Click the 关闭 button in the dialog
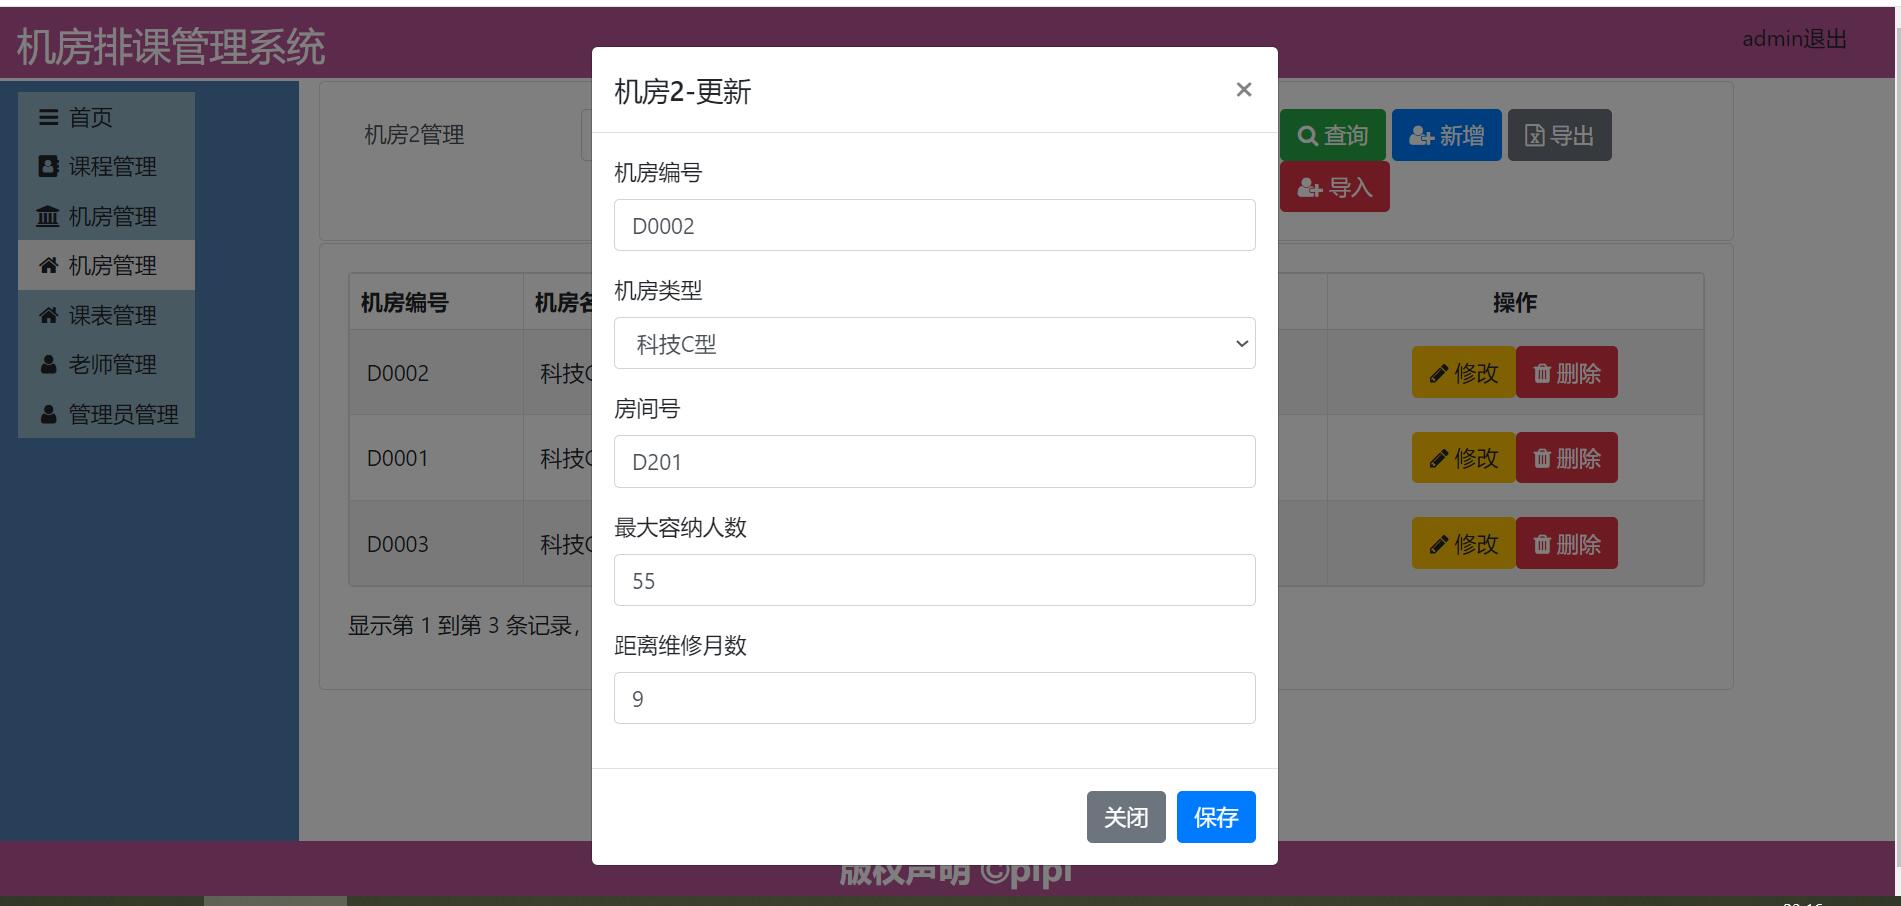1901x906 pixels. 1126,817
